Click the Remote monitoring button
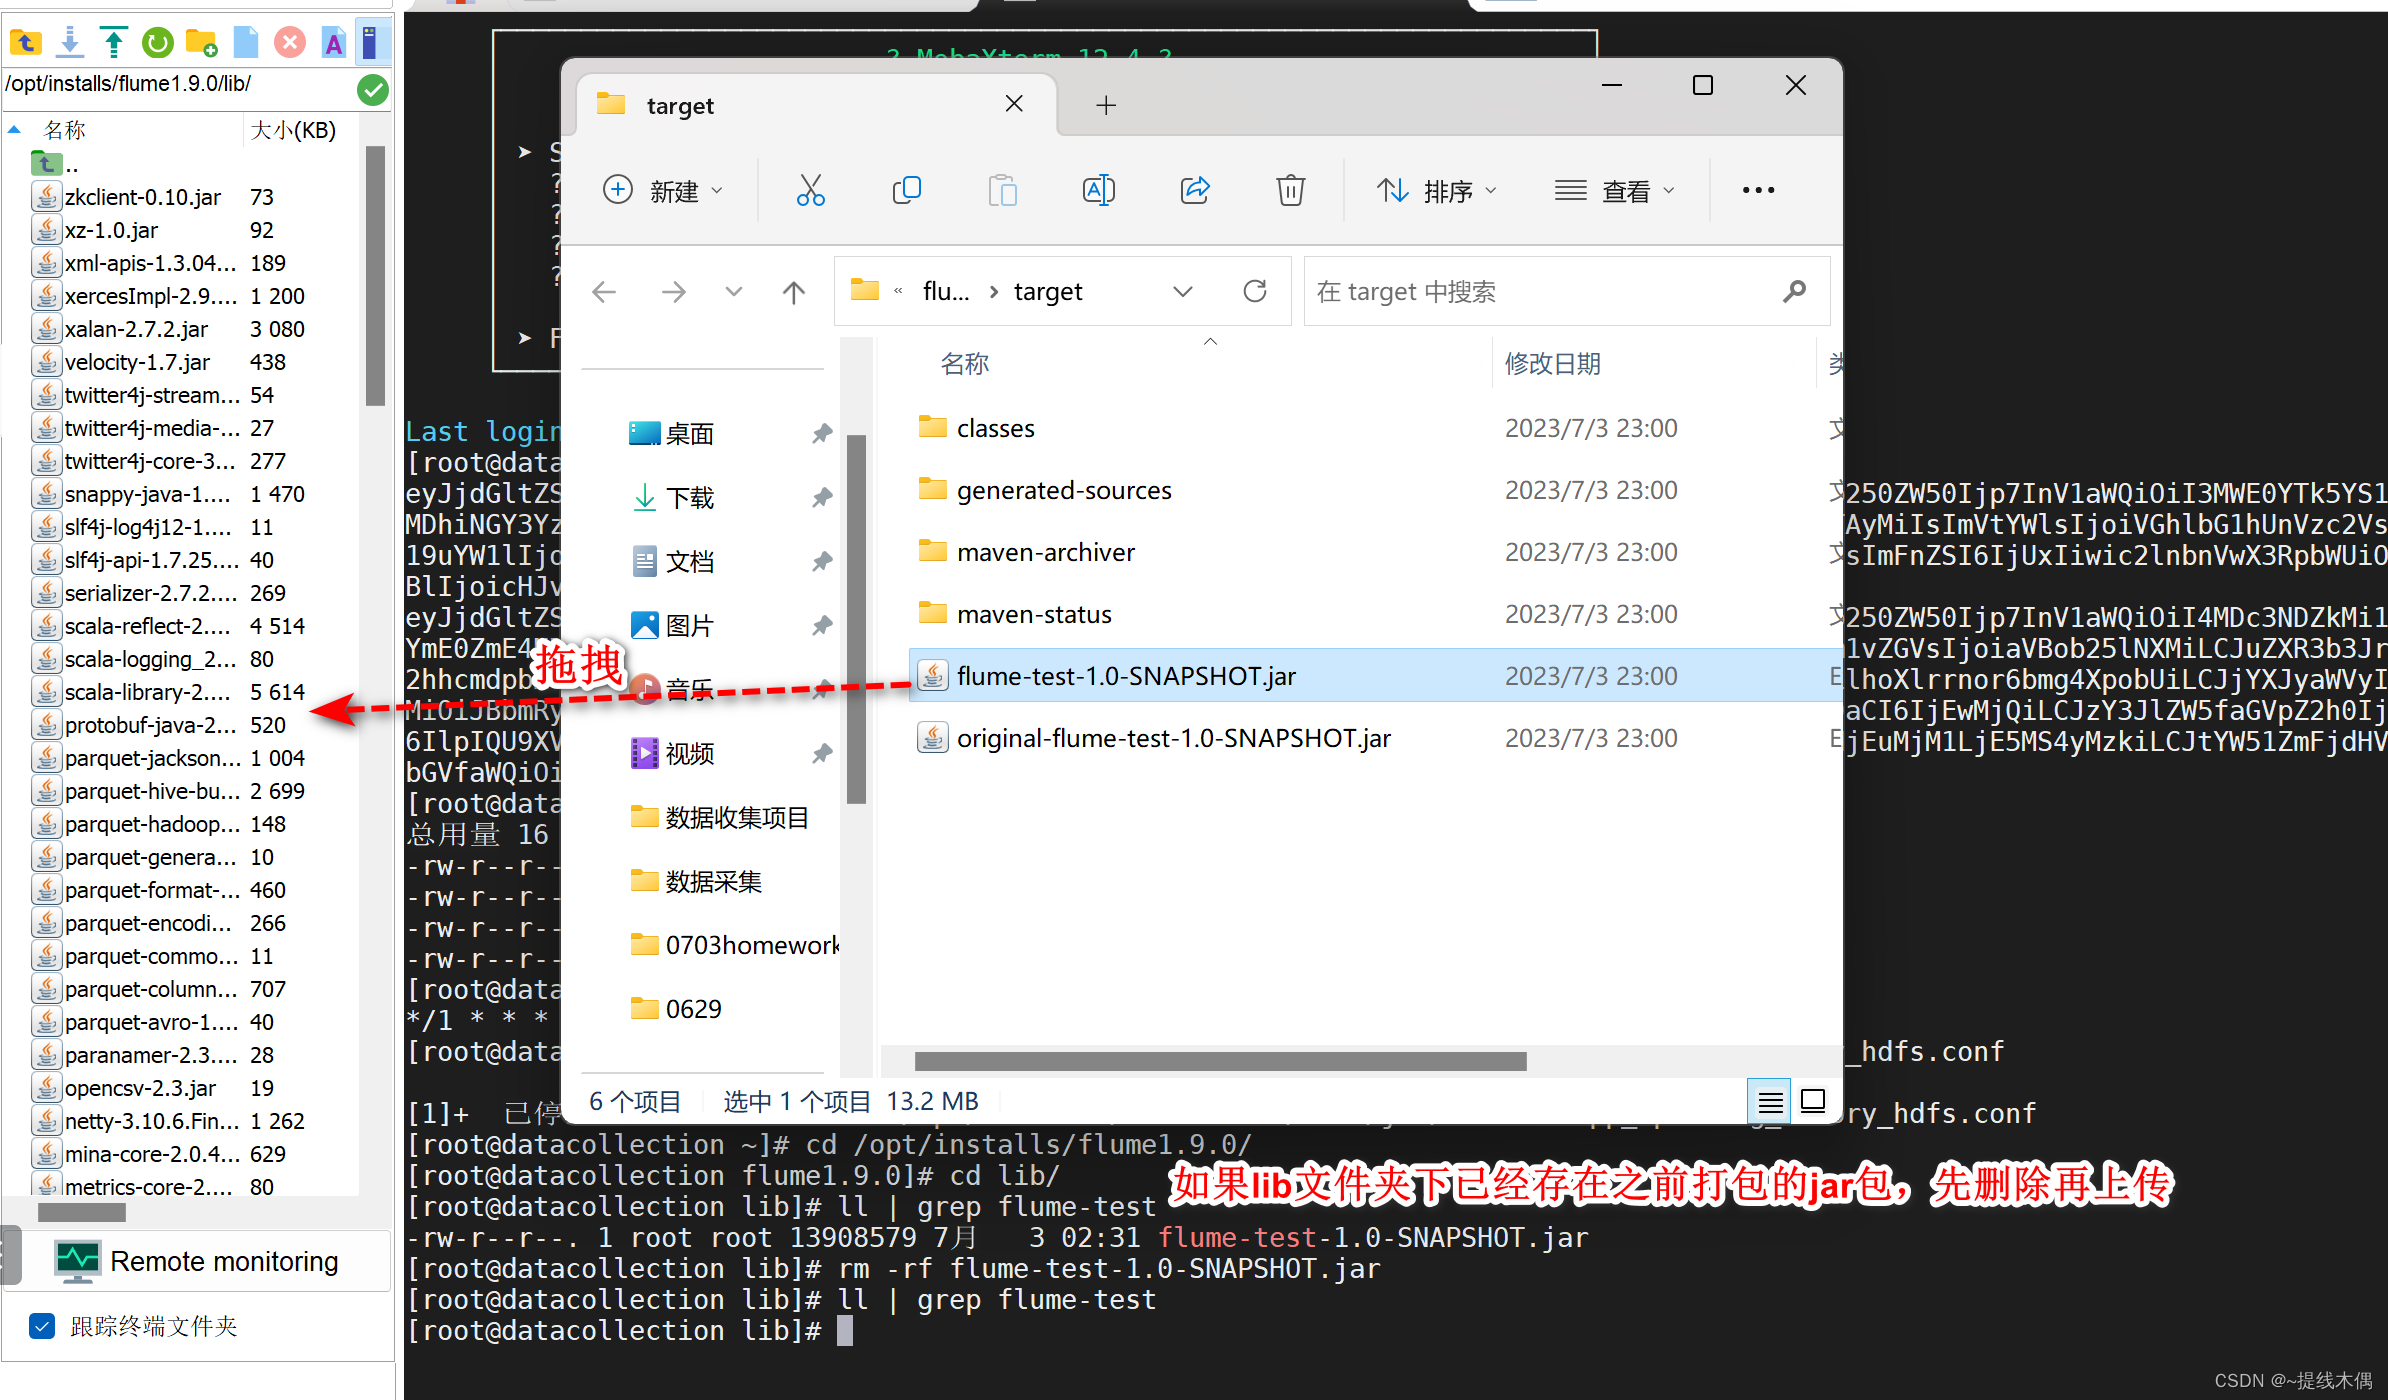The width and height of the screenshot is (2388, 1400). tap(198, 1262)
